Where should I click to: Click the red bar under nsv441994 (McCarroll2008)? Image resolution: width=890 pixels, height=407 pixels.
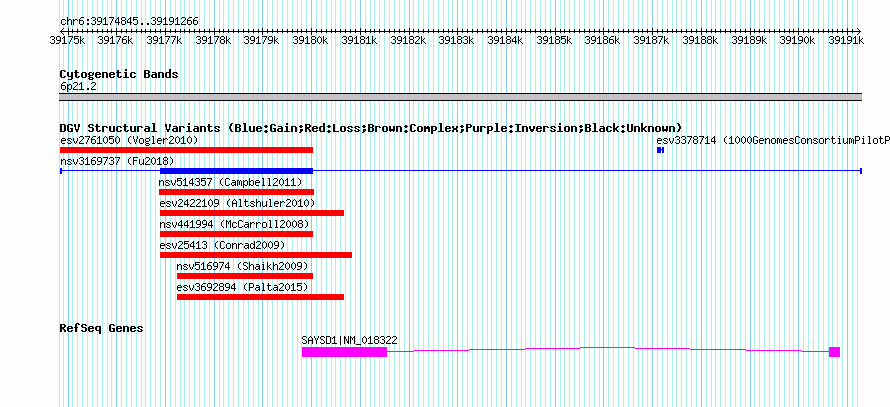click(x=236, y=234)
